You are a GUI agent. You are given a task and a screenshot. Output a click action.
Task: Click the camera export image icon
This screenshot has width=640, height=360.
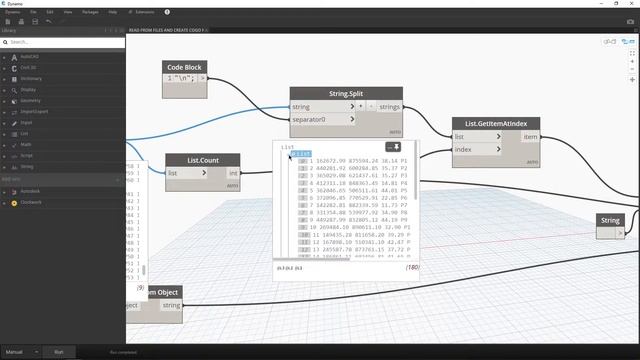tap(630, 22)
